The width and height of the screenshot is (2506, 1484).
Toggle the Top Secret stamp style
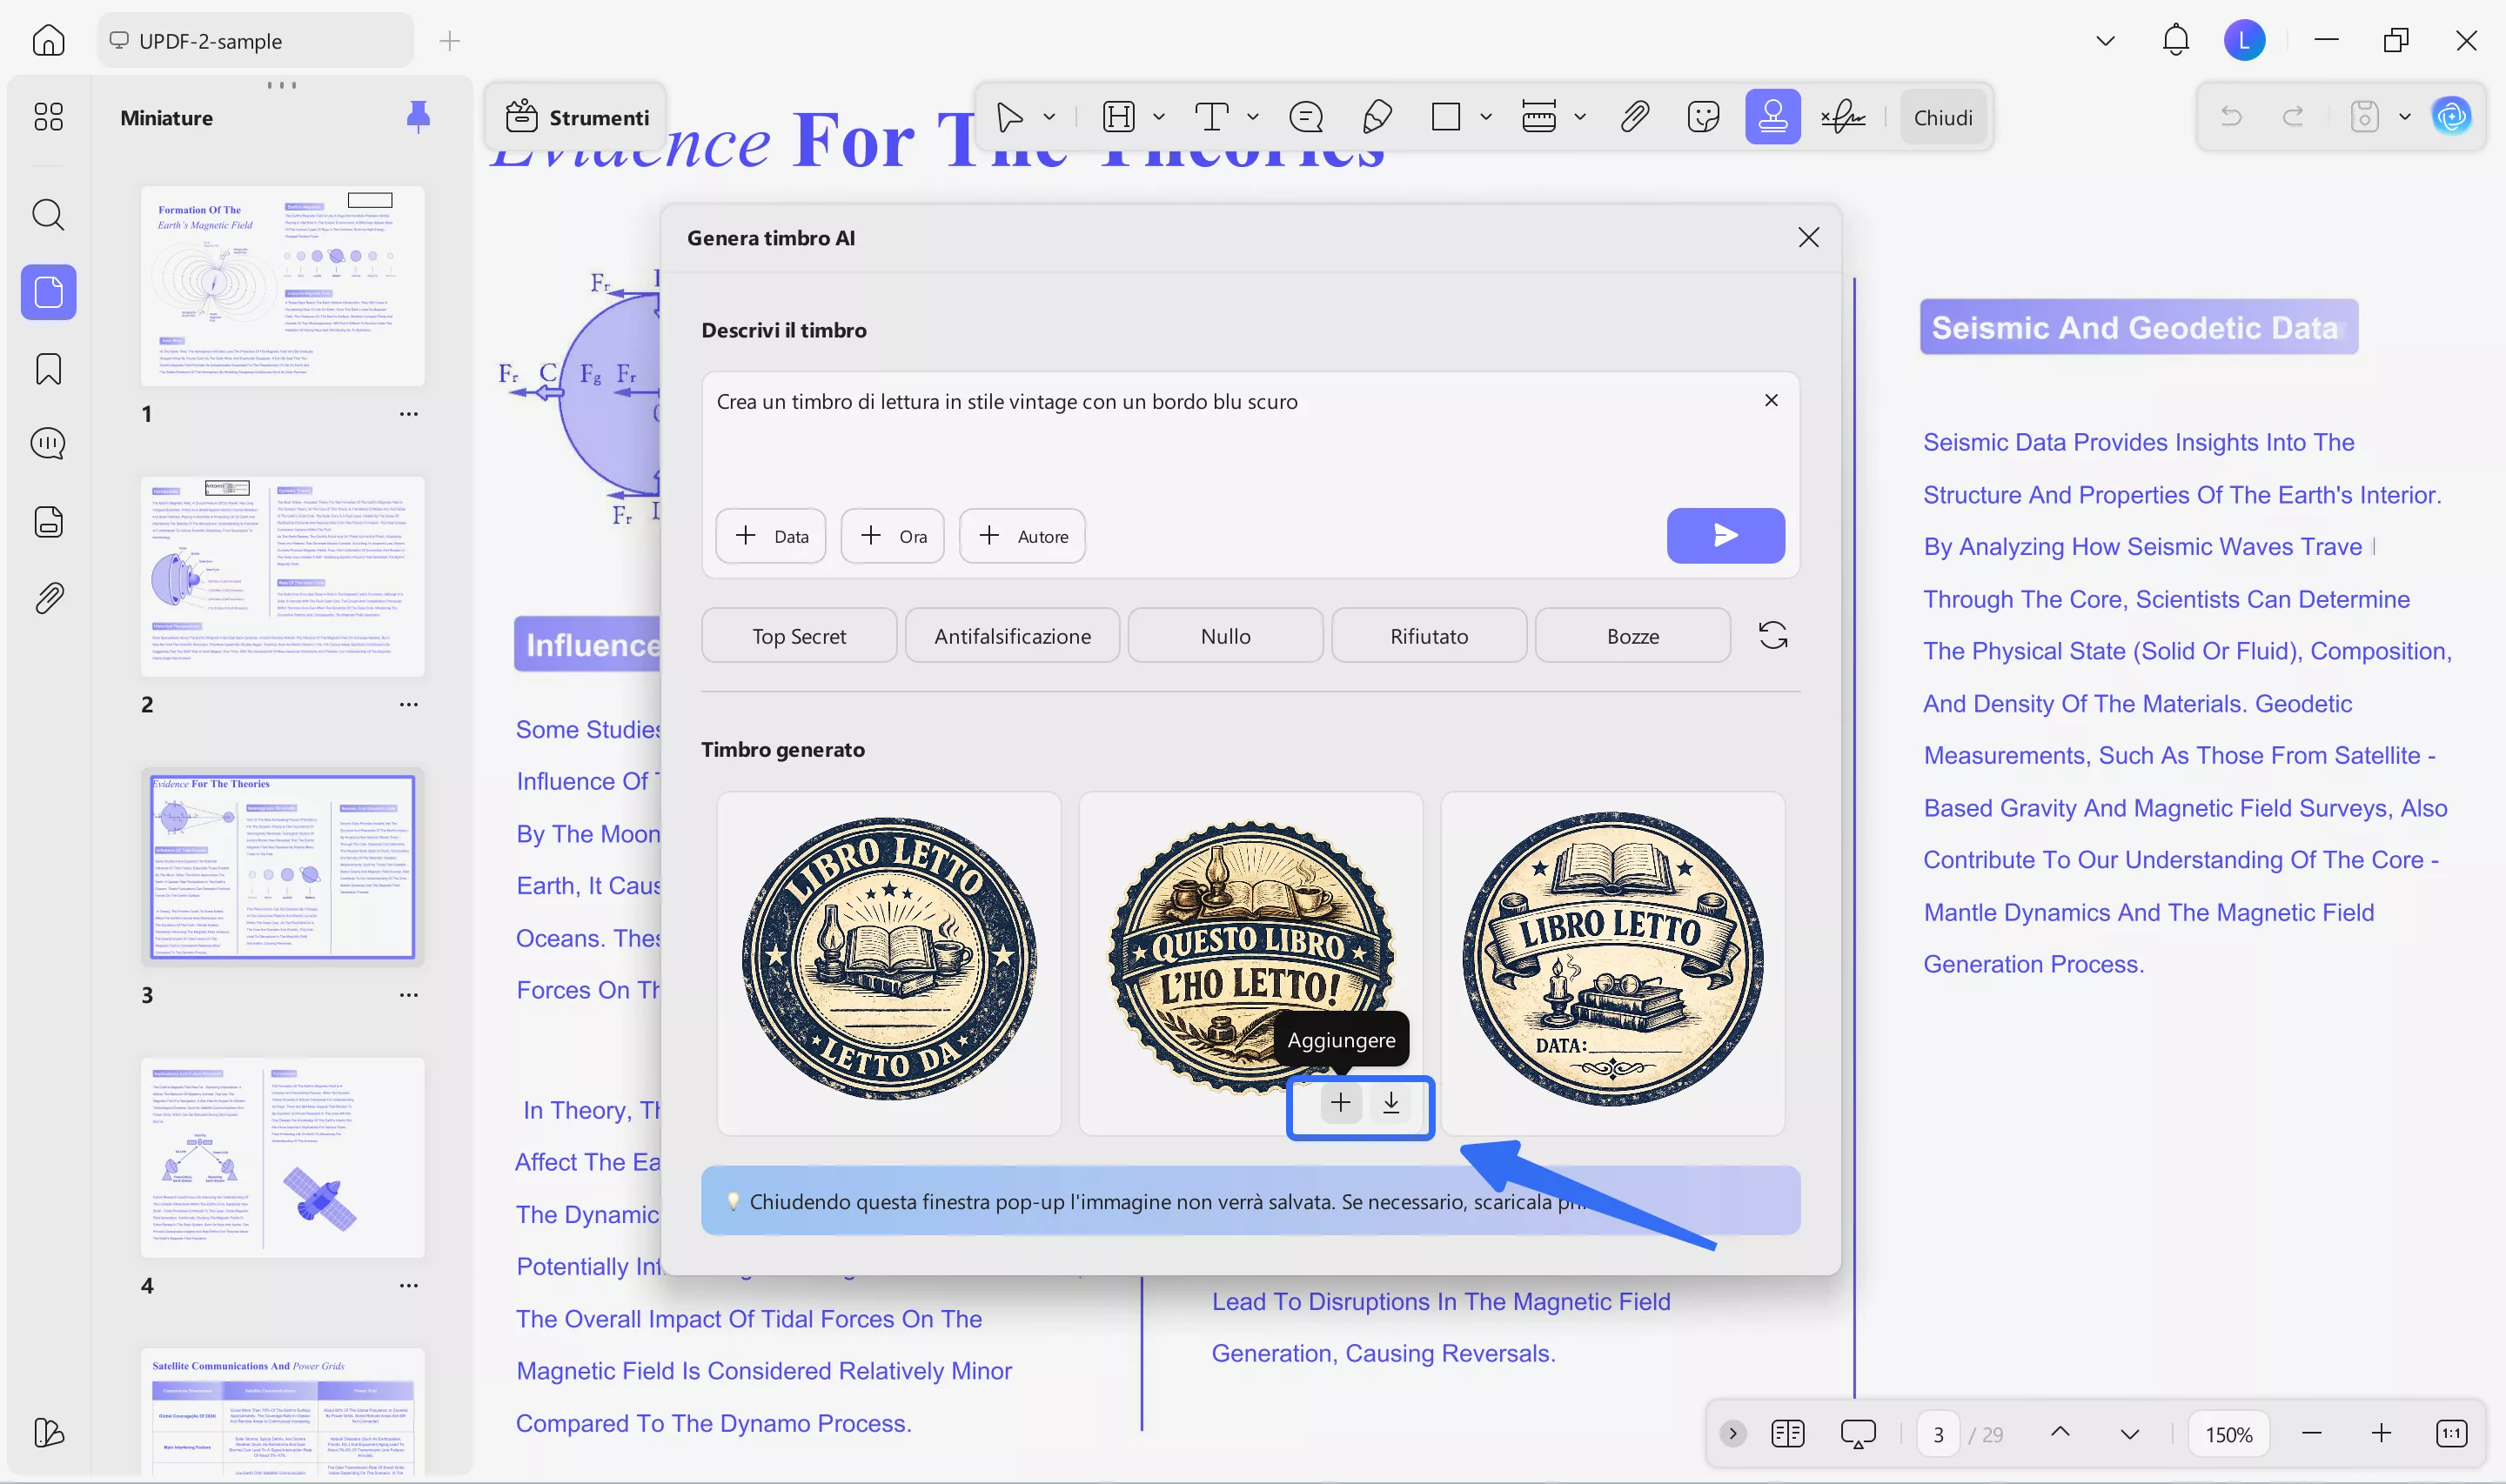point(798,635)
